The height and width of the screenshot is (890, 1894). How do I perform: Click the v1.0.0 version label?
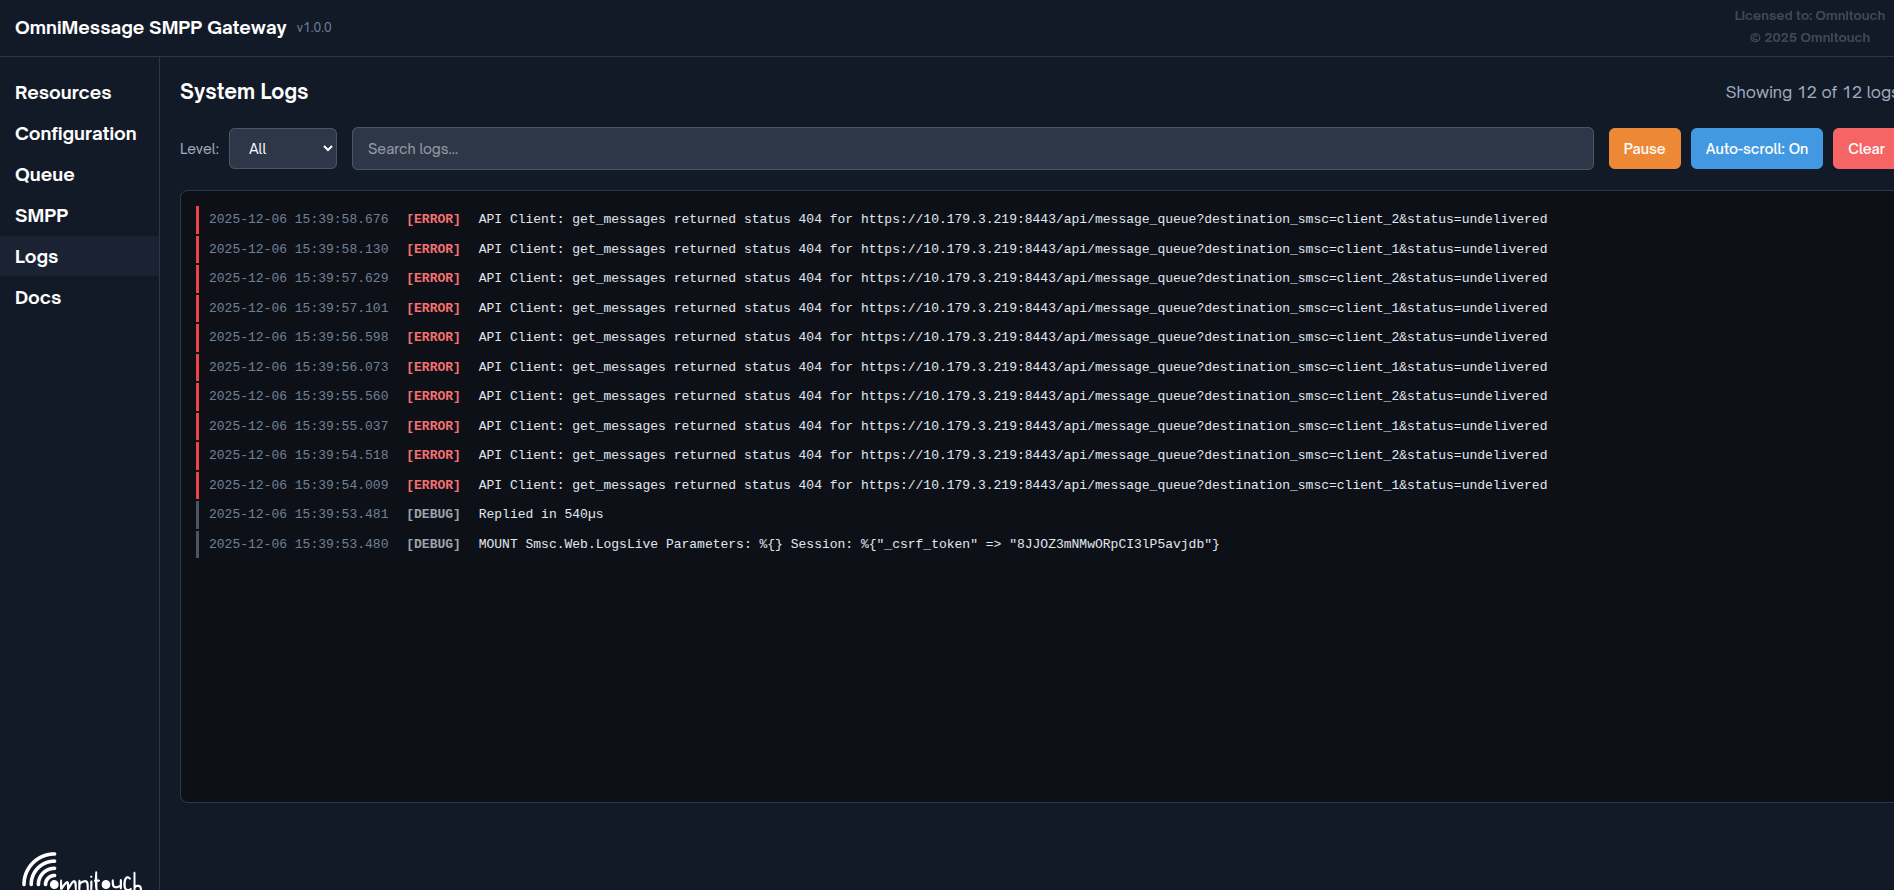point(314,28)
